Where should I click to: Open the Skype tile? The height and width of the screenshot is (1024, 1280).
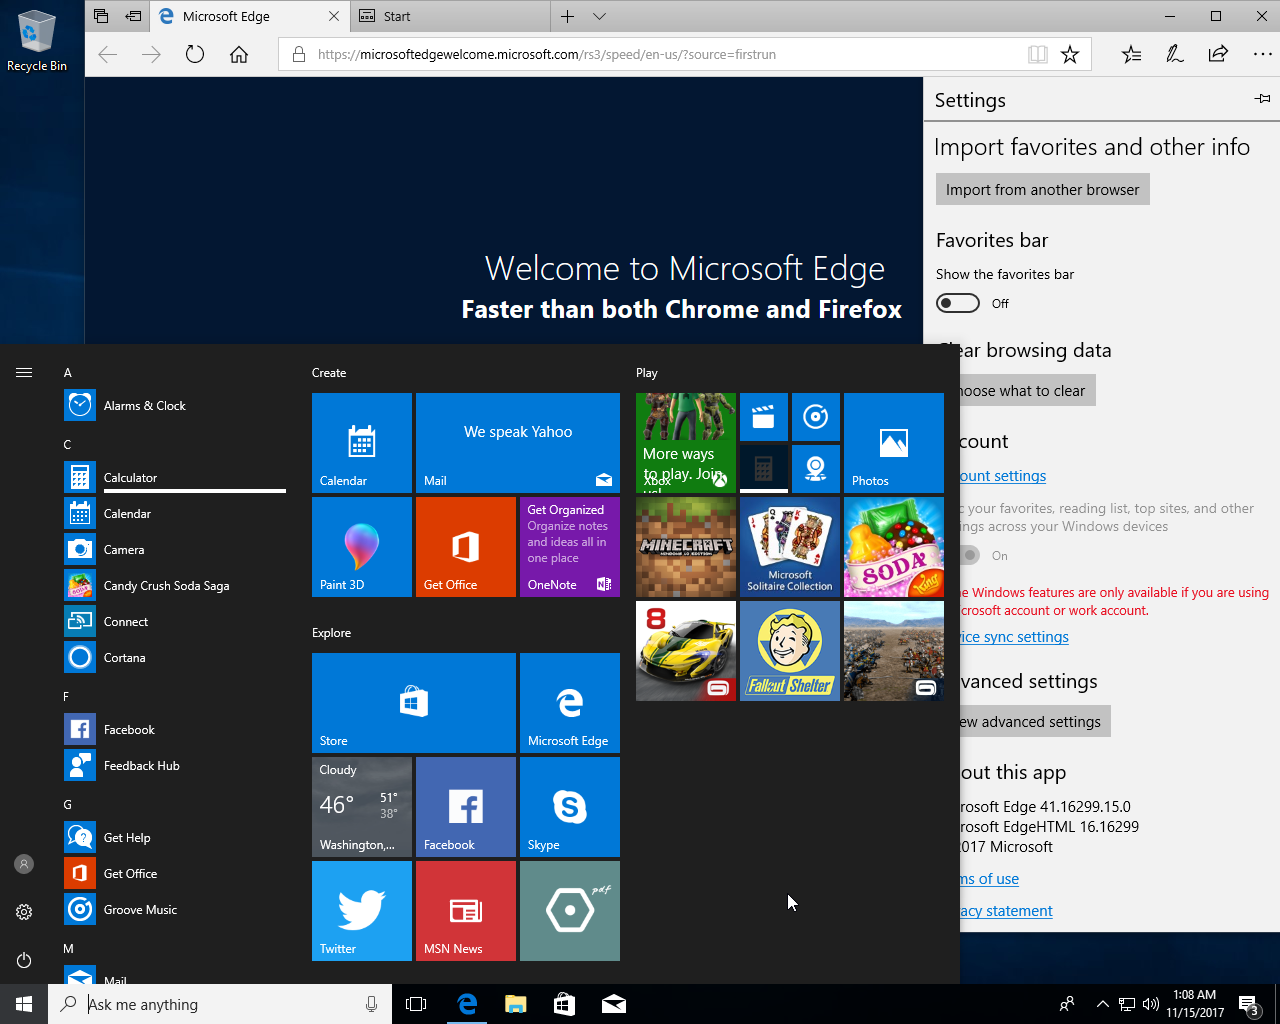pos(570,807)
